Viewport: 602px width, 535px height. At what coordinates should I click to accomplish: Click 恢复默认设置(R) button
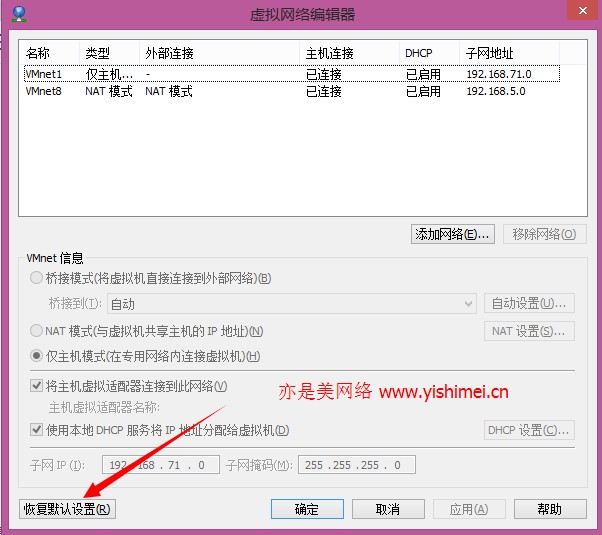click(67, 509)
